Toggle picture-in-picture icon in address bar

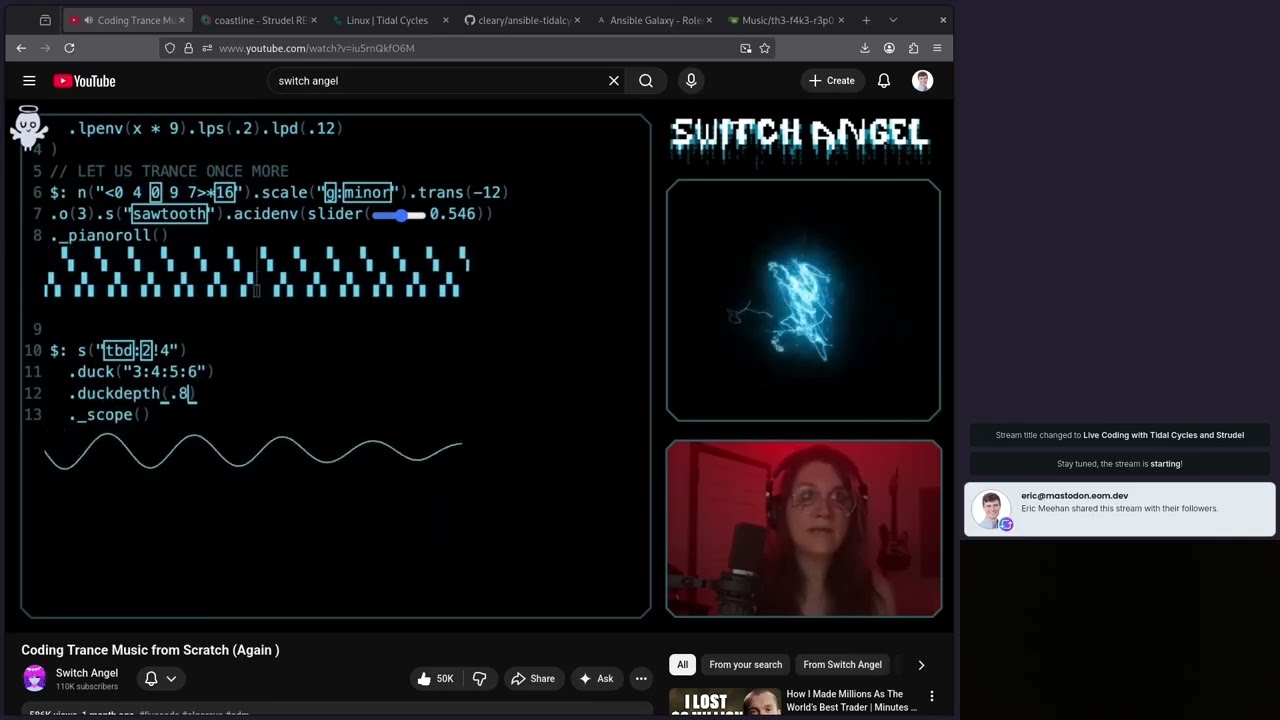pos(746,48)
